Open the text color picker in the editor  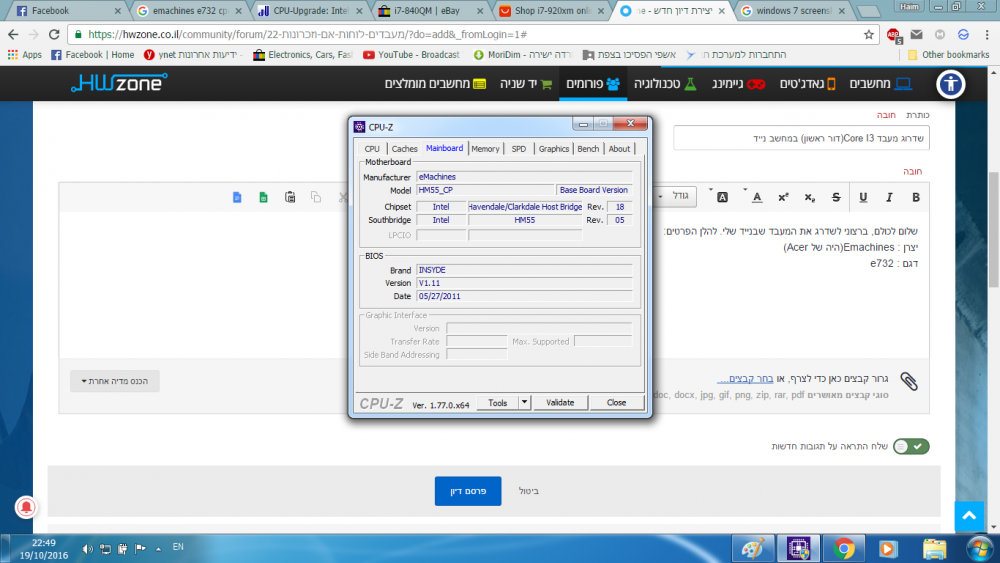click(756, 197)
